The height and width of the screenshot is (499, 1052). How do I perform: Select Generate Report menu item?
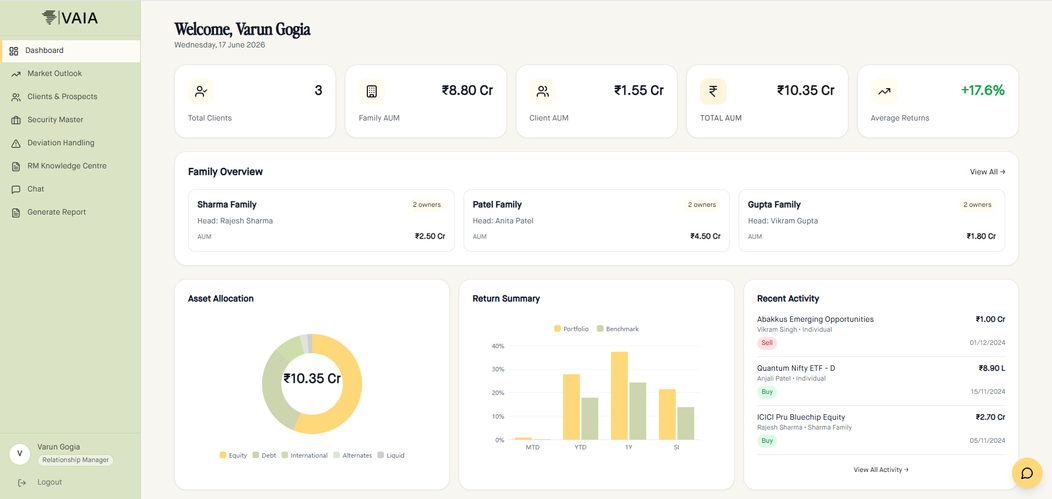point(70,213)
